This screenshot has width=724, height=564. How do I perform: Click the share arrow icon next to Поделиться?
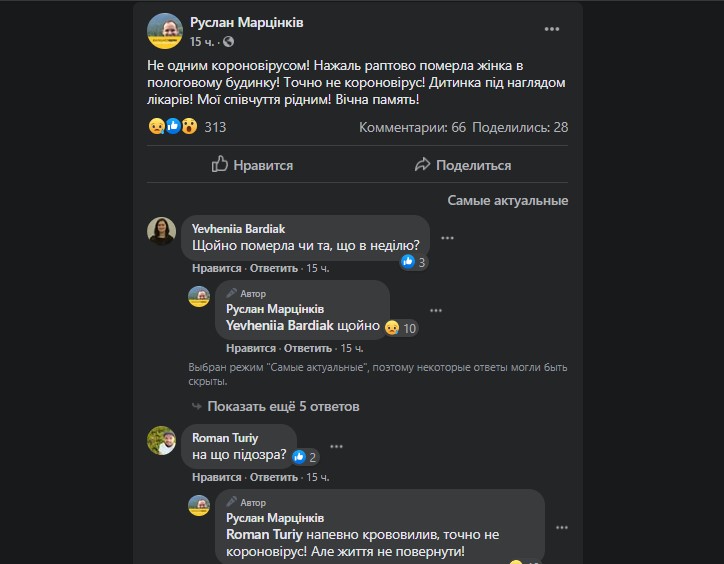pos(422,165)
